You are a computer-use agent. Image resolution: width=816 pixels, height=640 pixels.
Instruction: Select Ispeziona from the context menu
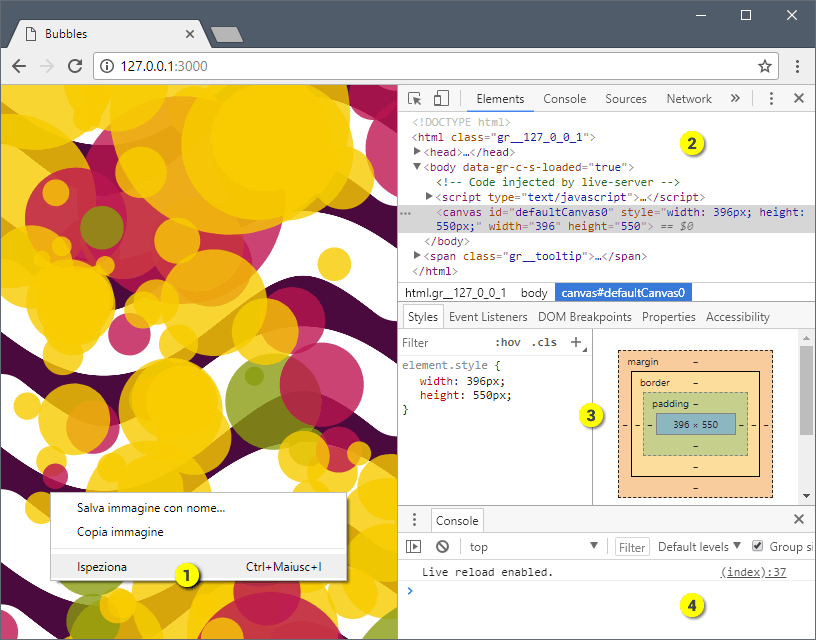[x=102, y=566]
